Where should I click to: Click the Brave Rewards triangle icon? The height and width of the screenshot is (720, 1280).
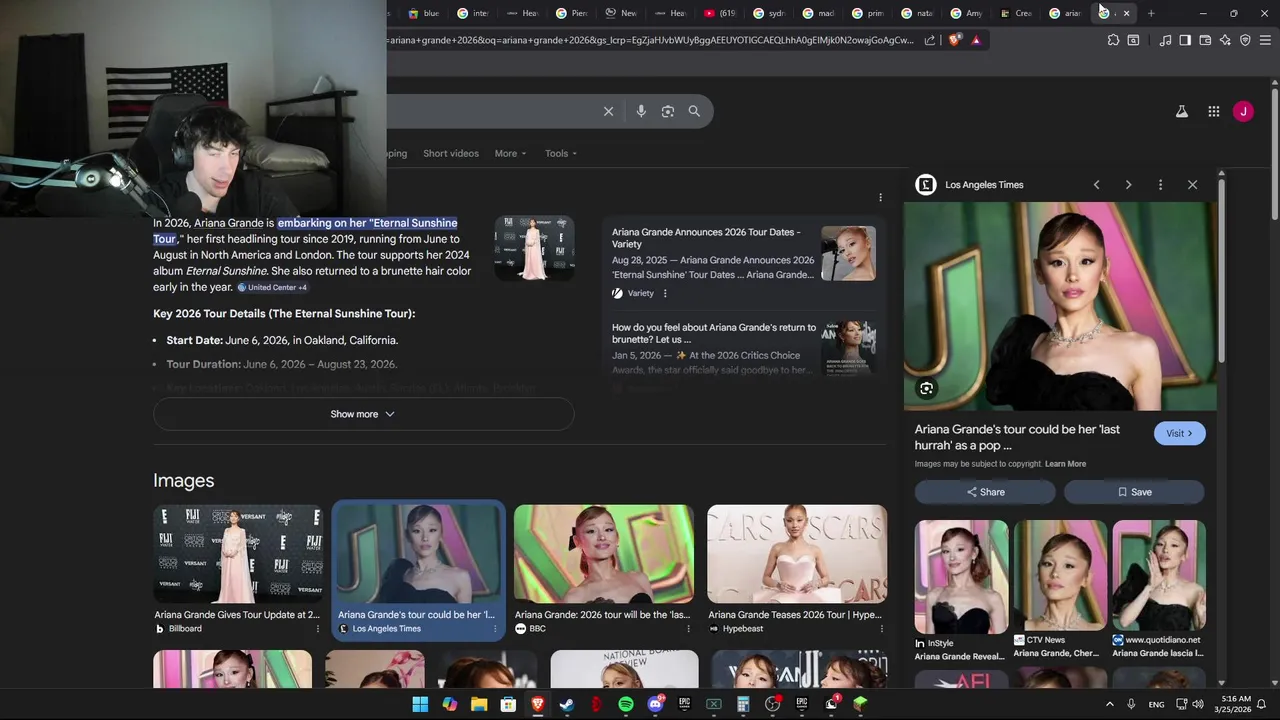coord(976,40)
